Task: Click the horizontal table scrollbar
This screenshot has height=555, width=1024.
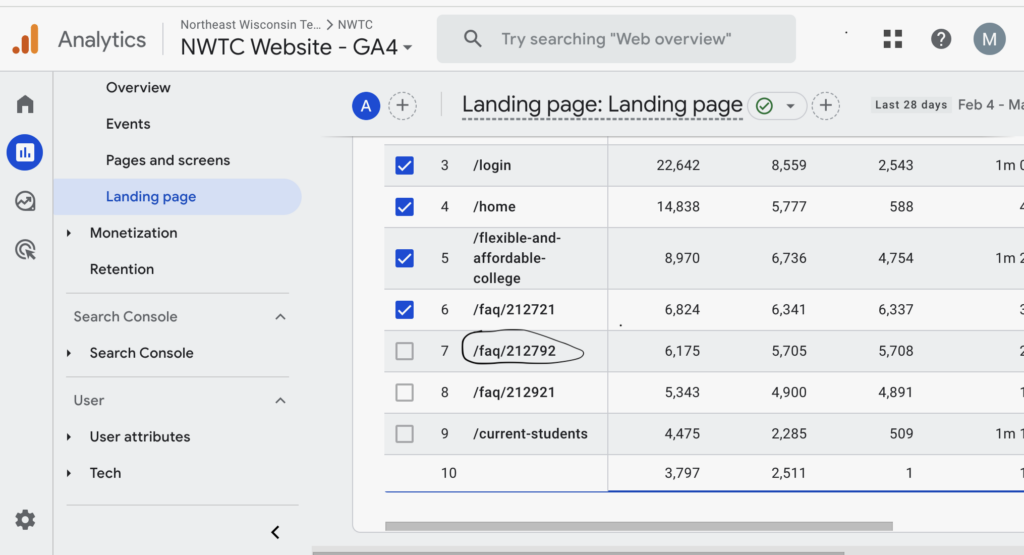Action: (x=639, y=526)
